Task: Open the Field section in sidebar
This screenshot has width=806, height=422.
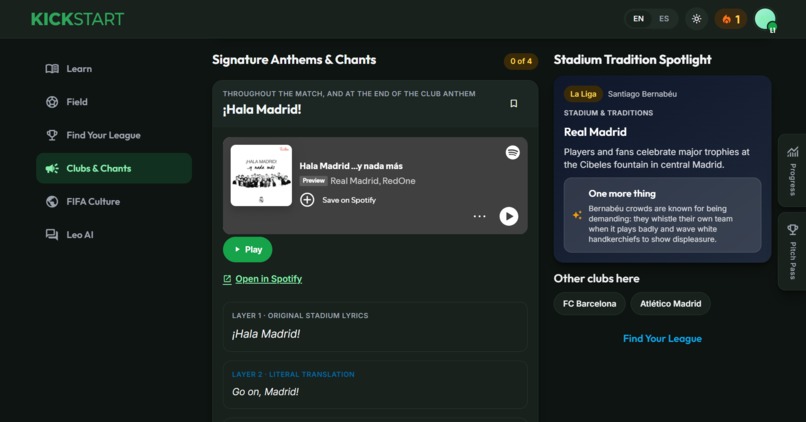Action: coord(114,102)
